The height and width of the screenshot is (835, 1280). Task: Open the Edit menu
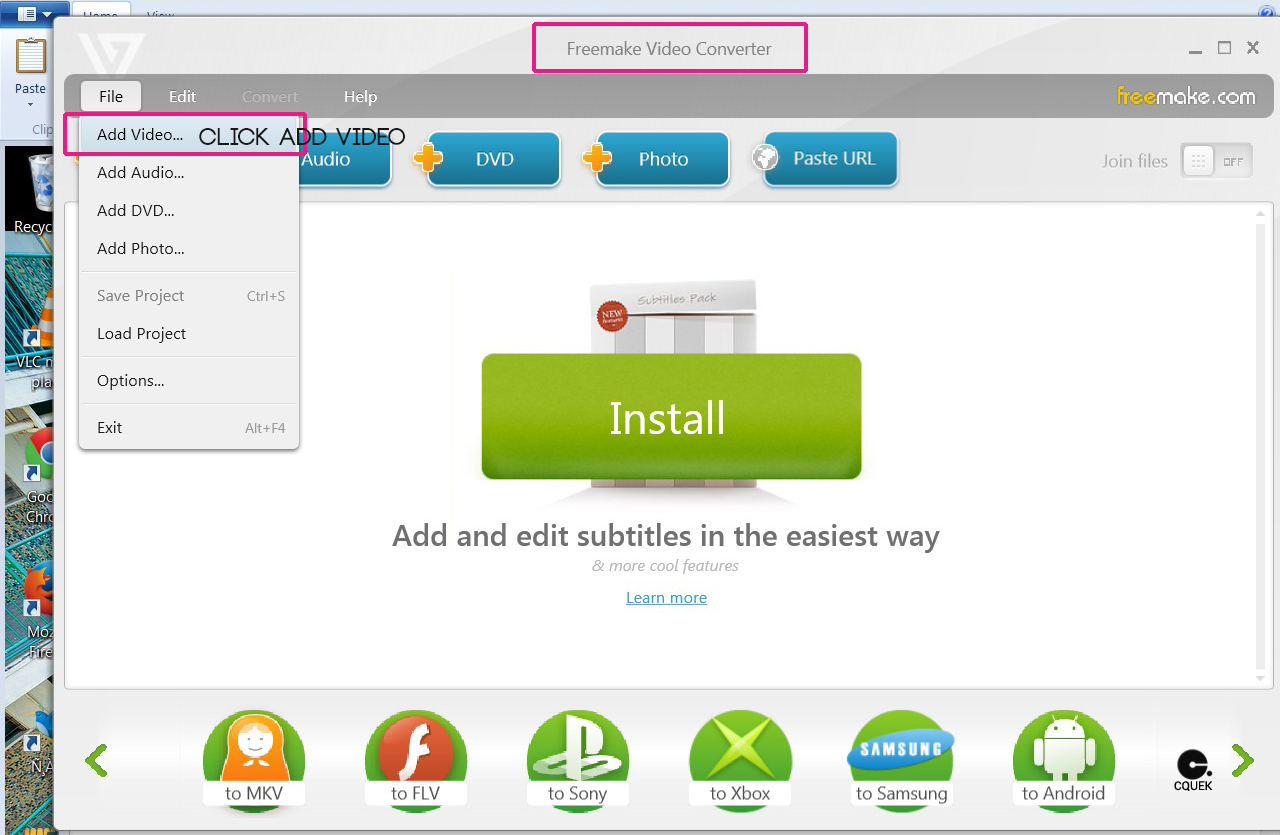click(x=182, y=96)
